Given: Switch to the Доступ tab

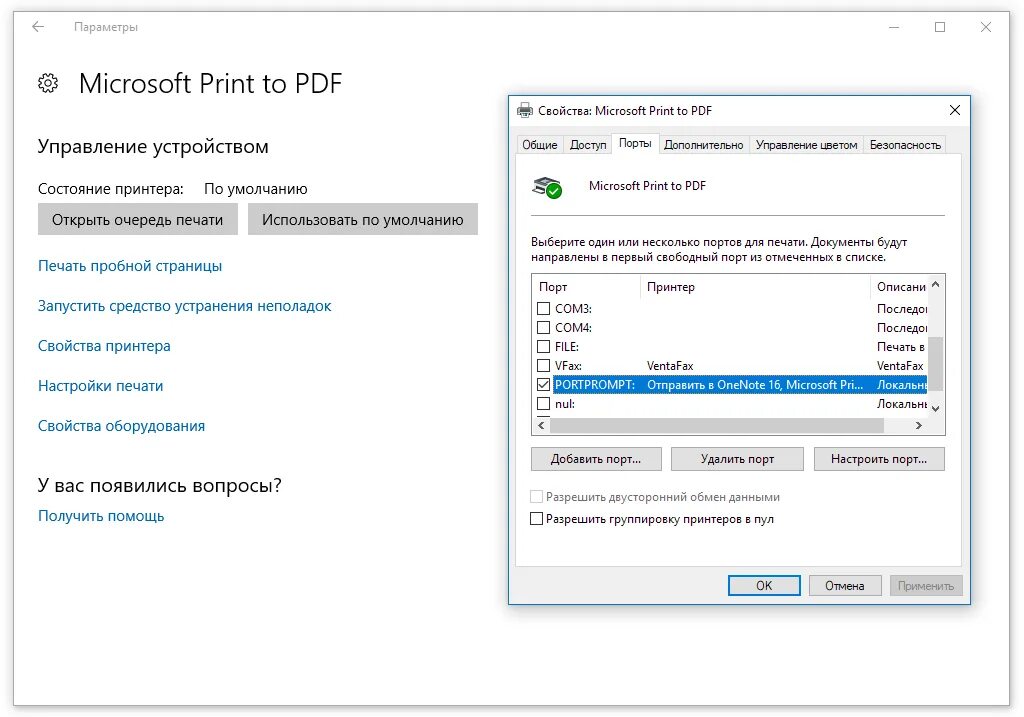Looking at the screenshot, I should (x=588, y=145).
